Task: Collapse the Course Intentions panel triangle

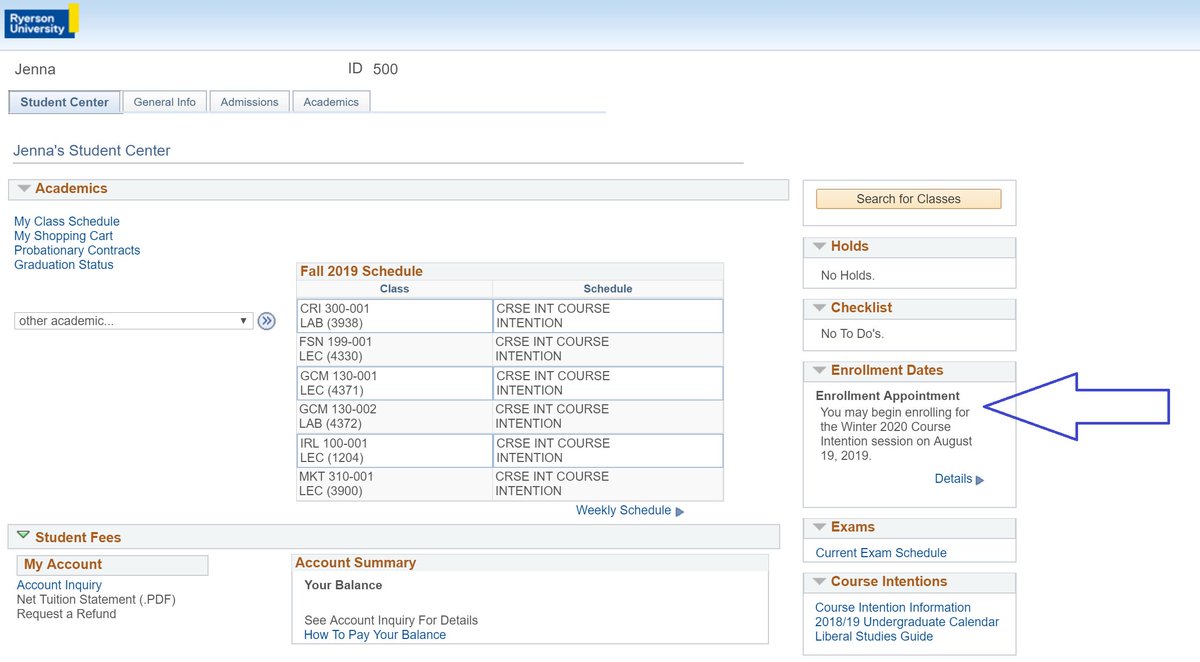Action: coord(819,581)
